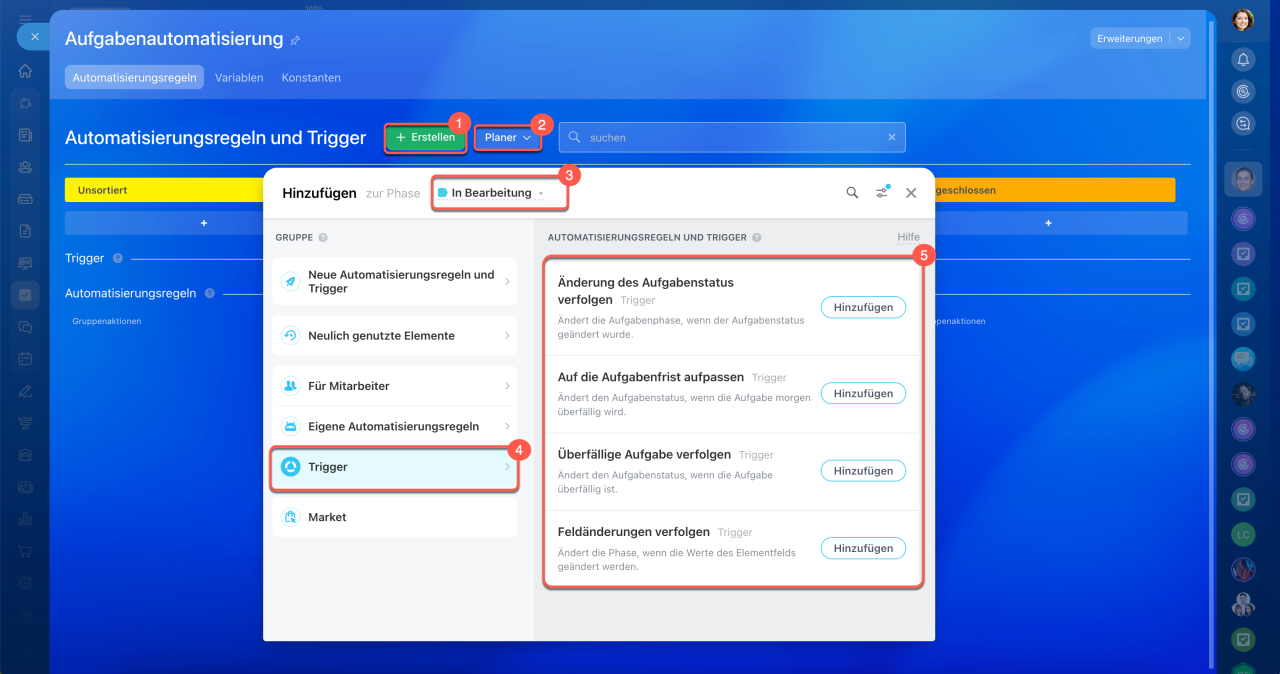Open the Planer dropdown
The image size is (1280, 674).
click(508, 137)
